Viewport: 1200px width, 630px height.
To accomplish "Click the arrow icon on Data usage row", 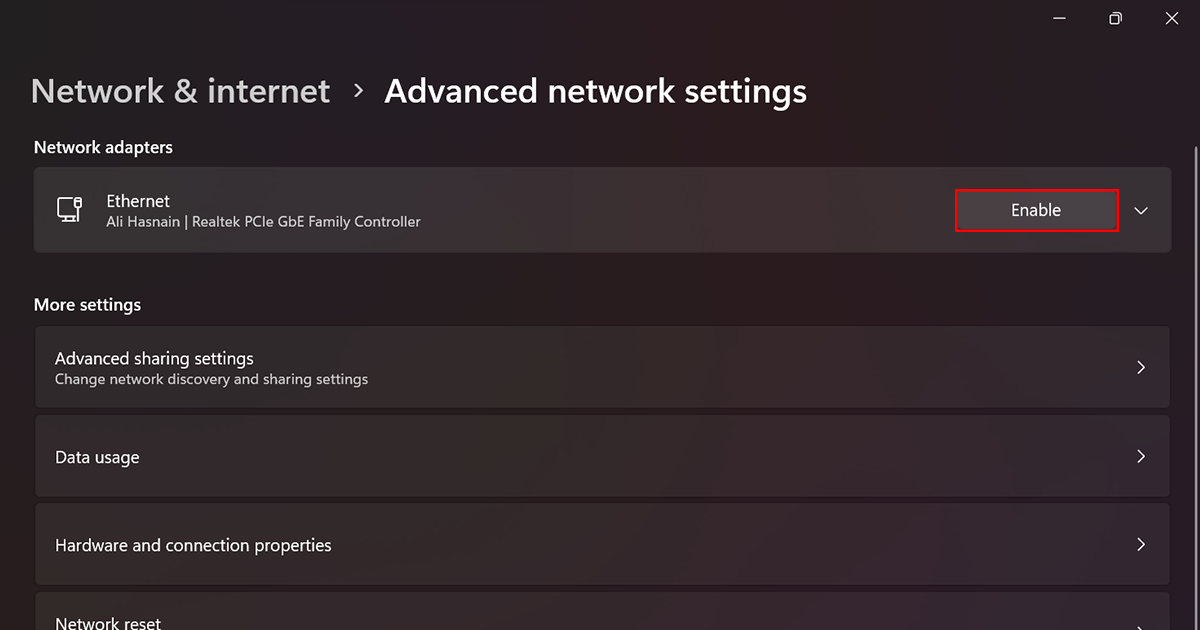I will [x=1141, y=456].
